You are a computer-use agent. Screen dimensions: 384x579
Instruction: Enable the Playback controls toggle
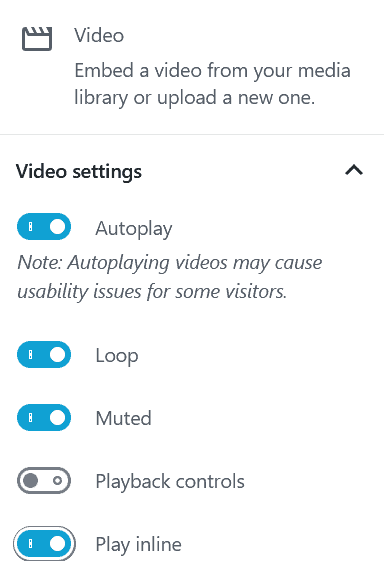[44, 481]
